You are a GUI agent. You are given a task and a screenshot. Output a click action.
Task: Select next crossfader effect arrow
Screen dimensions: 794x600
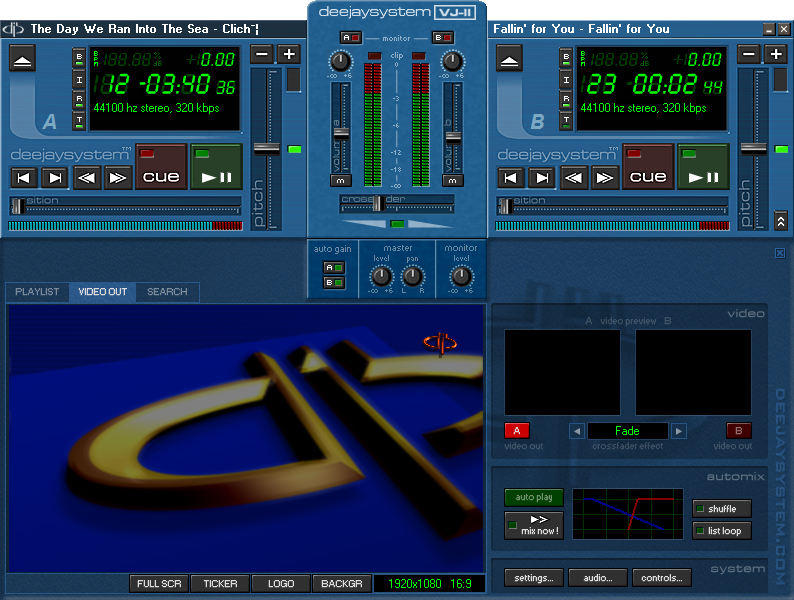[x=679, y=431]
